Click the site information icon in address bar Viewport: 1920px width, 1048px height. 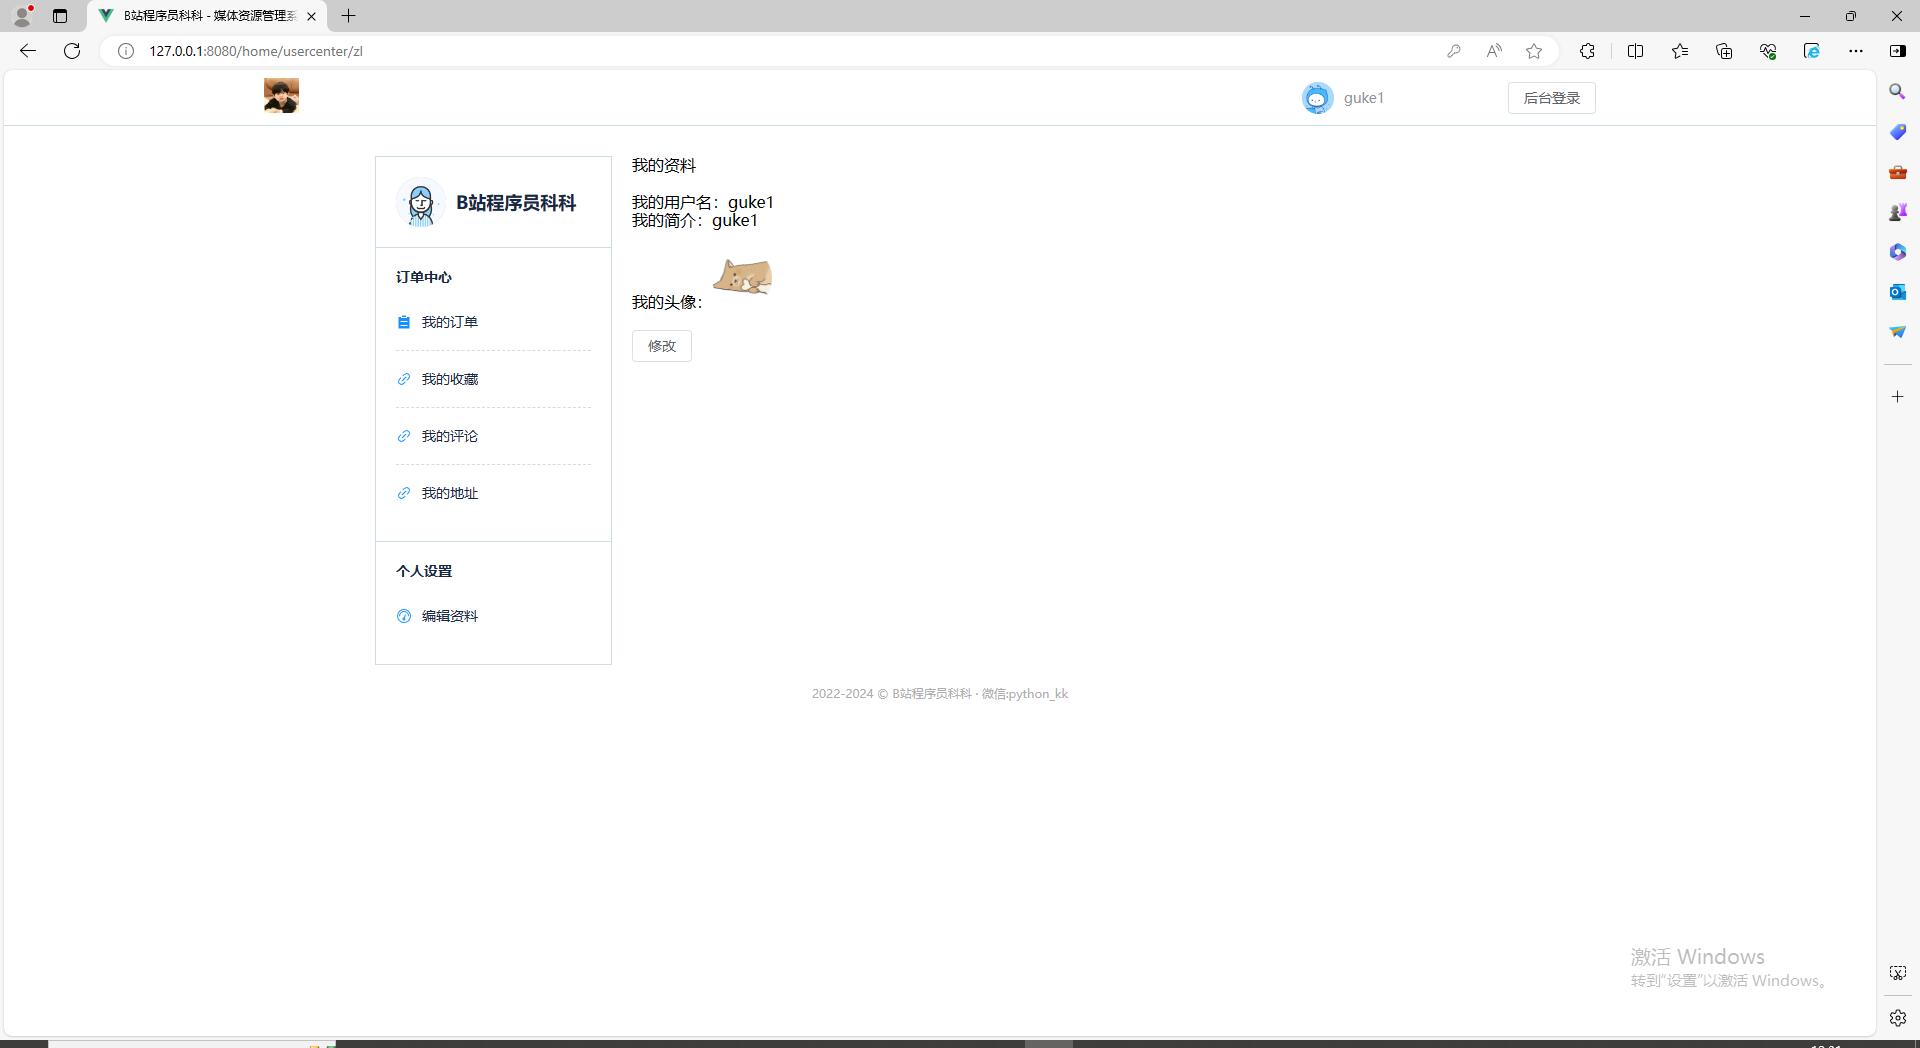coord(126,51)
